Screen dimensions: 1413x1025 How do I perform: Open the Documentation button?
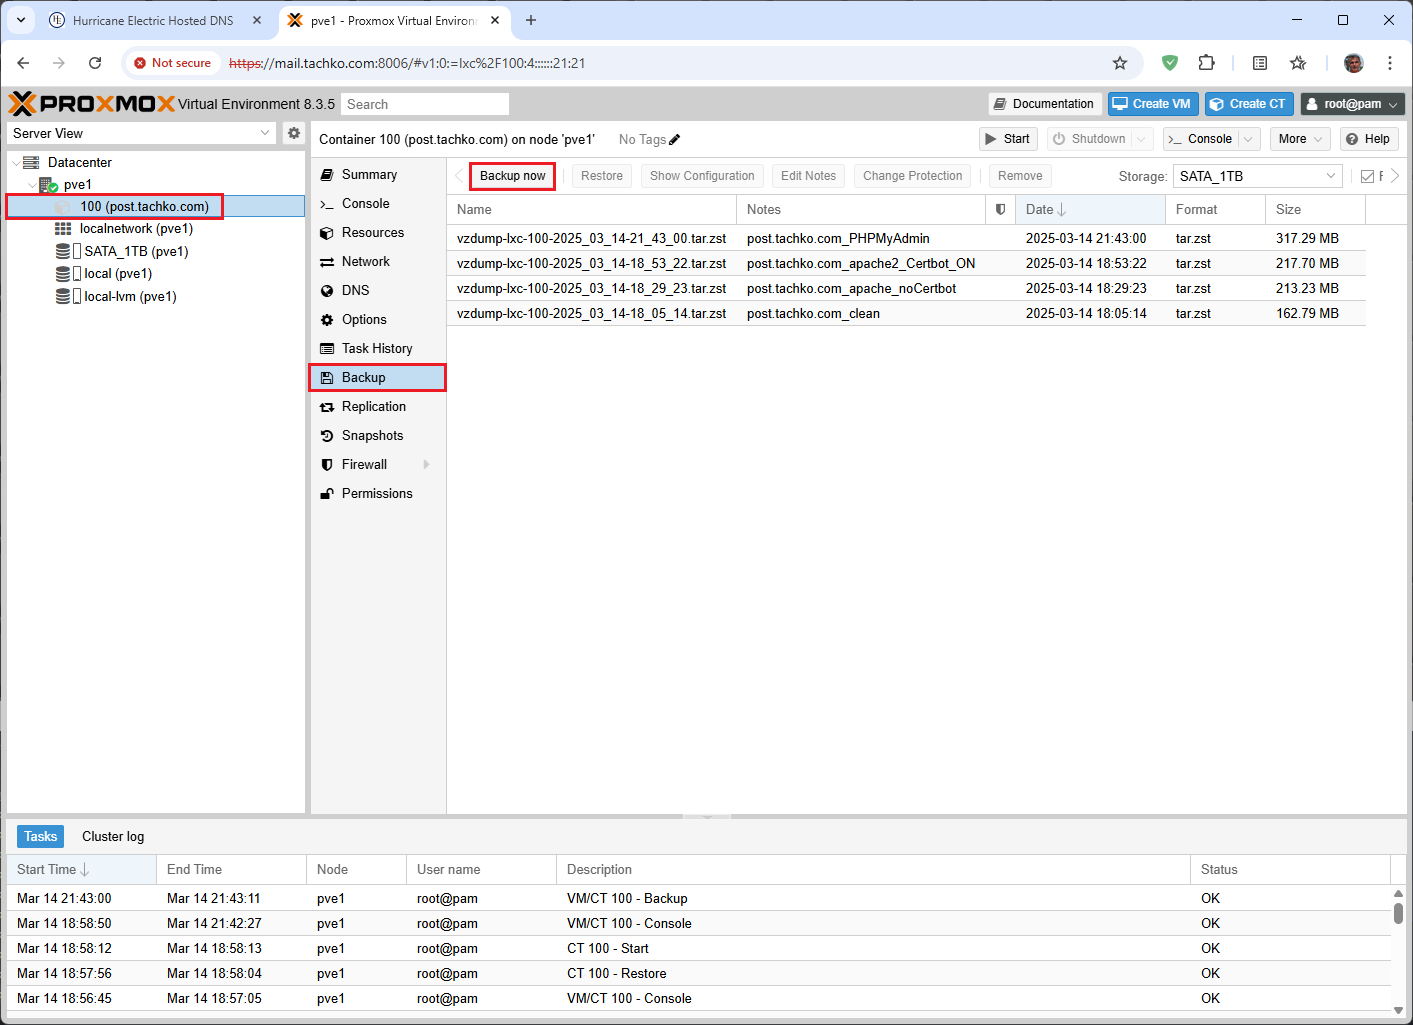tap(1045, 104)
